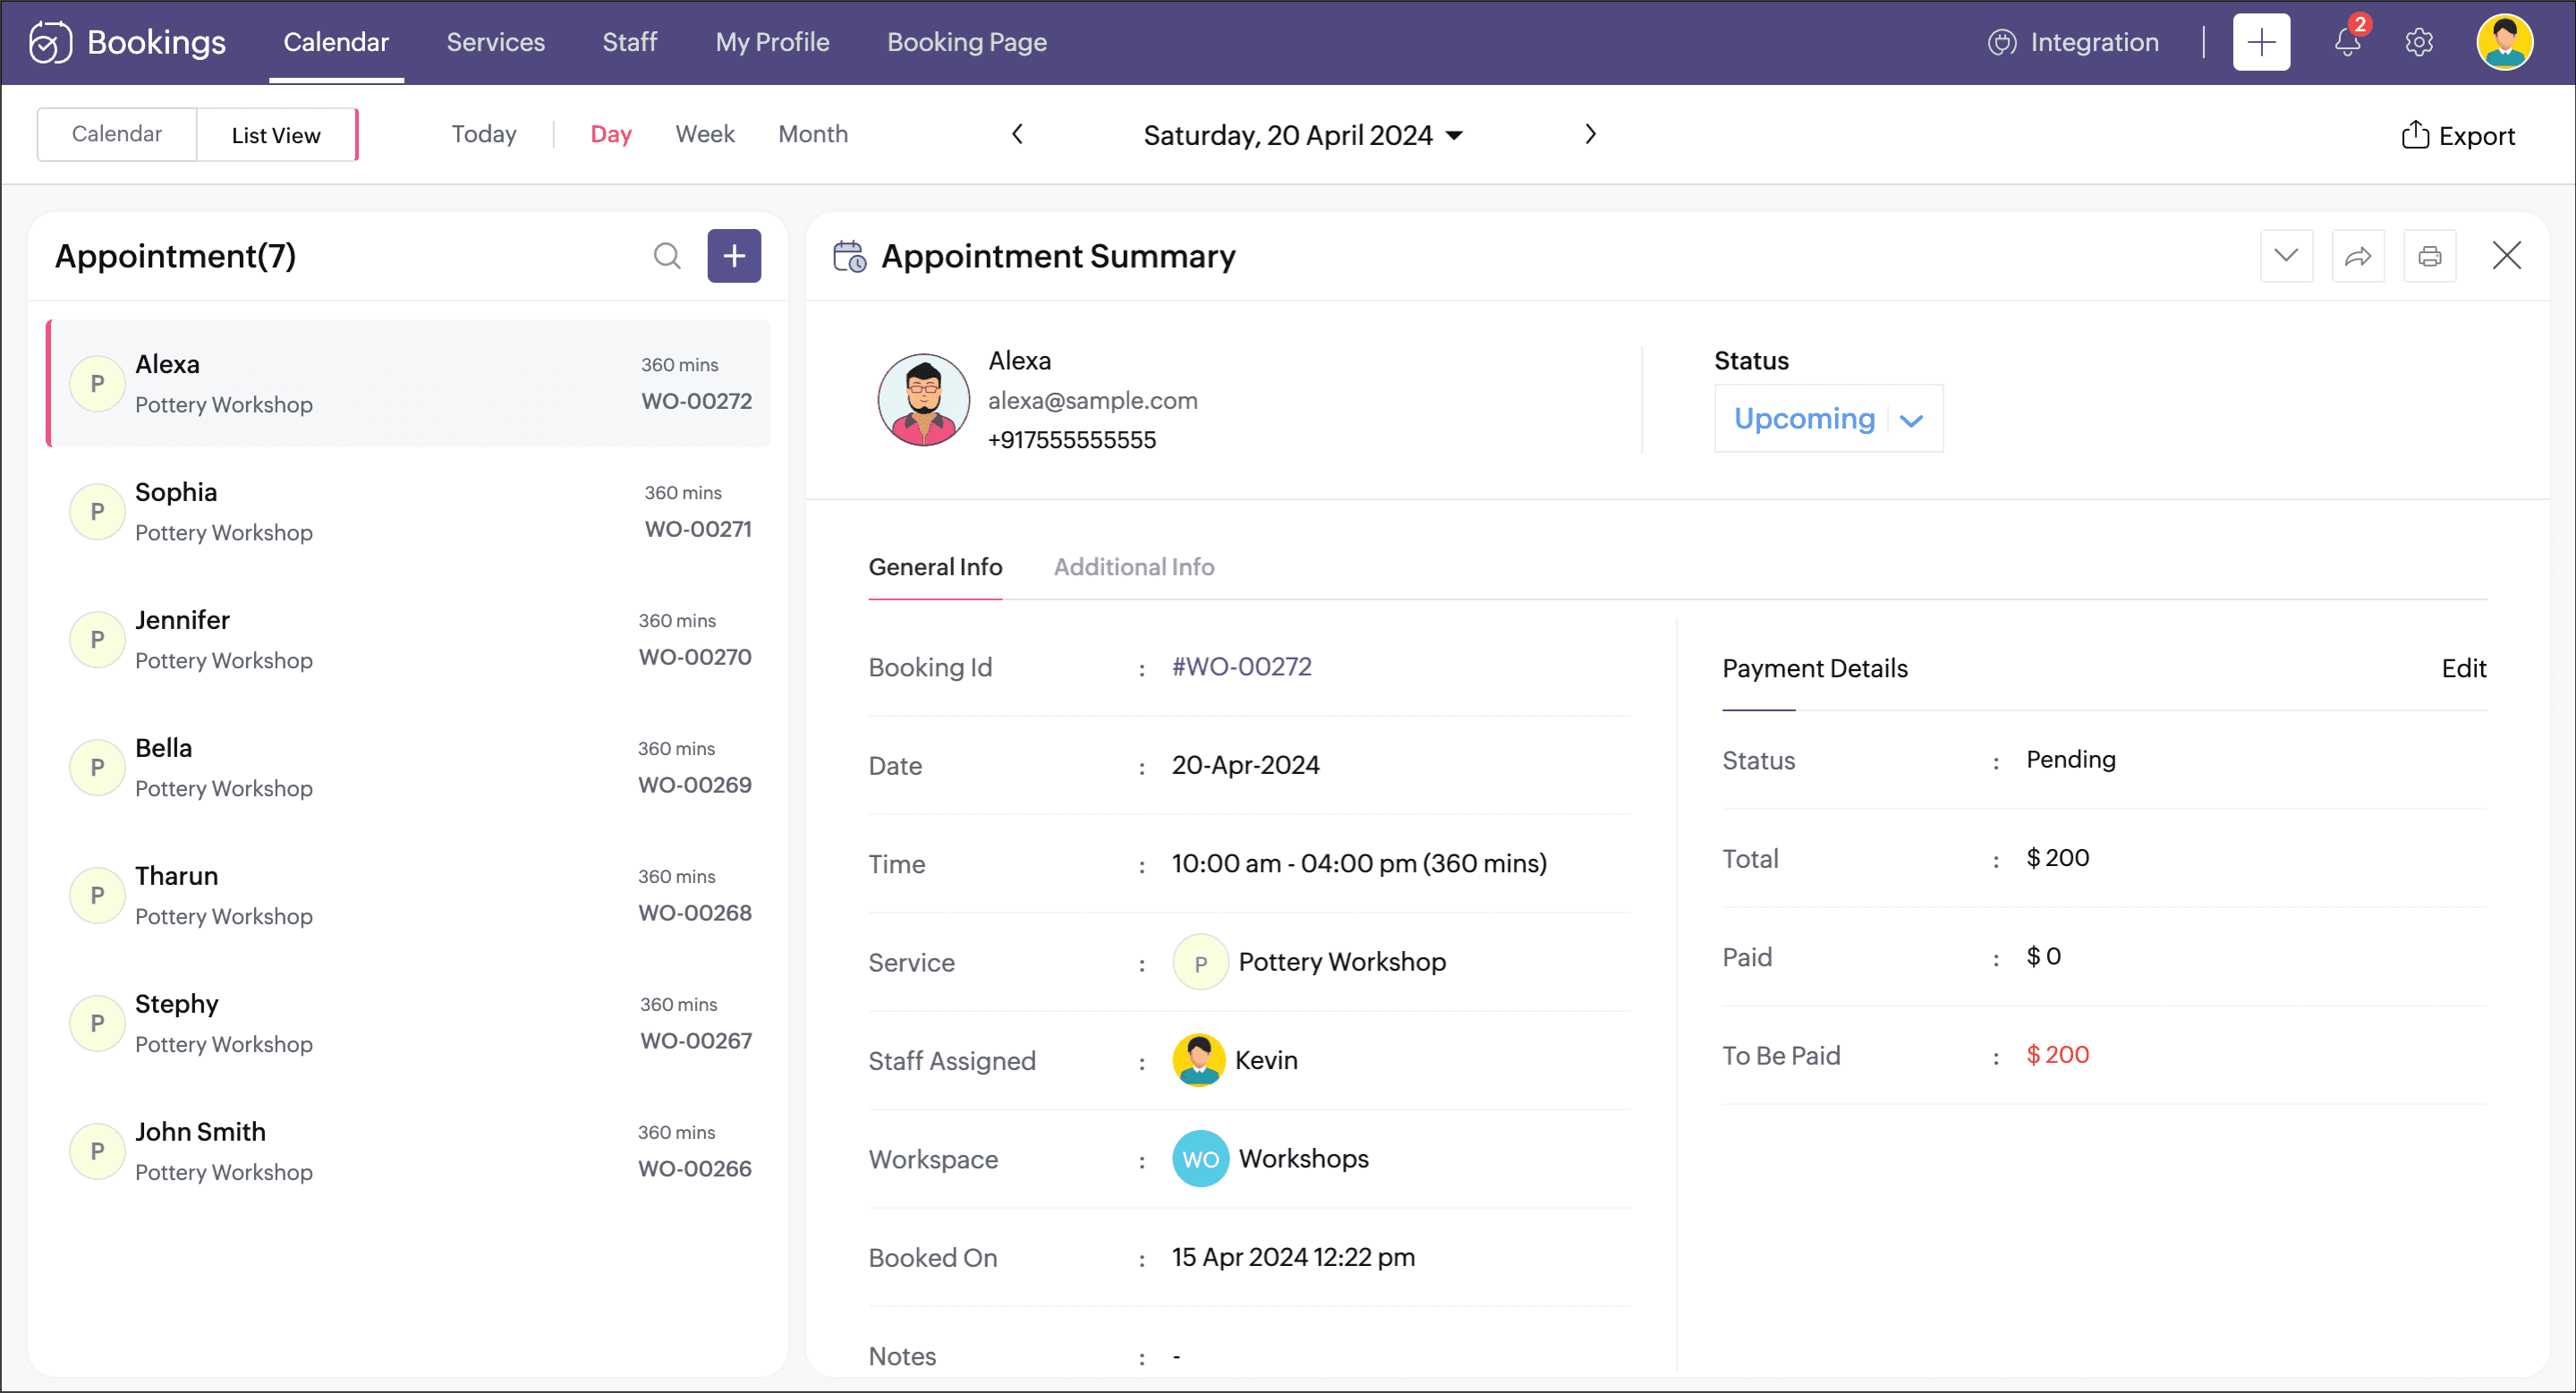Click the white plus button in header

pyautogui.click(x=2260, y=42)
